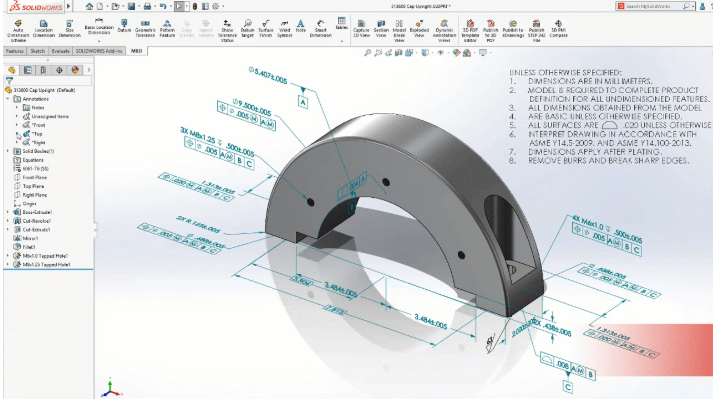
Task: Toggle Dynamic Annotation Views
Action: click(x=444, y=30)
